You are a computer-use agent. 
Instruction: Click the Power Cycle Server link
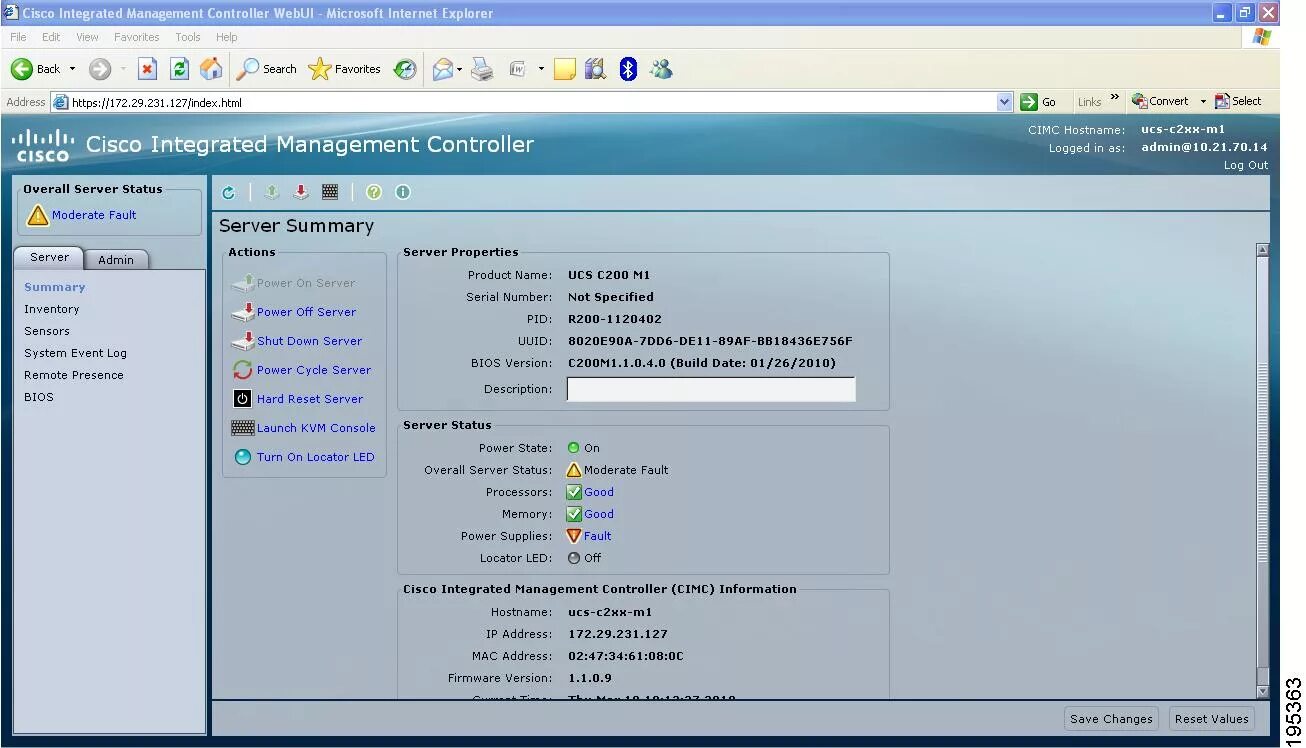pyautogui.click(x=314, y=370)
